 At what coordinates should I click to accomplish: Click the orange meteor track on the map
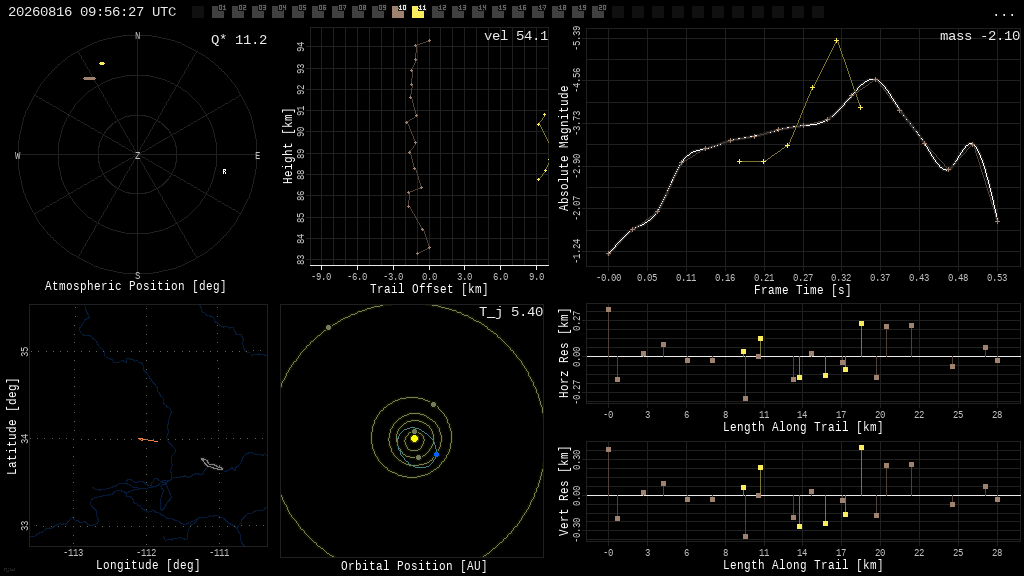(x=148, y=440)
